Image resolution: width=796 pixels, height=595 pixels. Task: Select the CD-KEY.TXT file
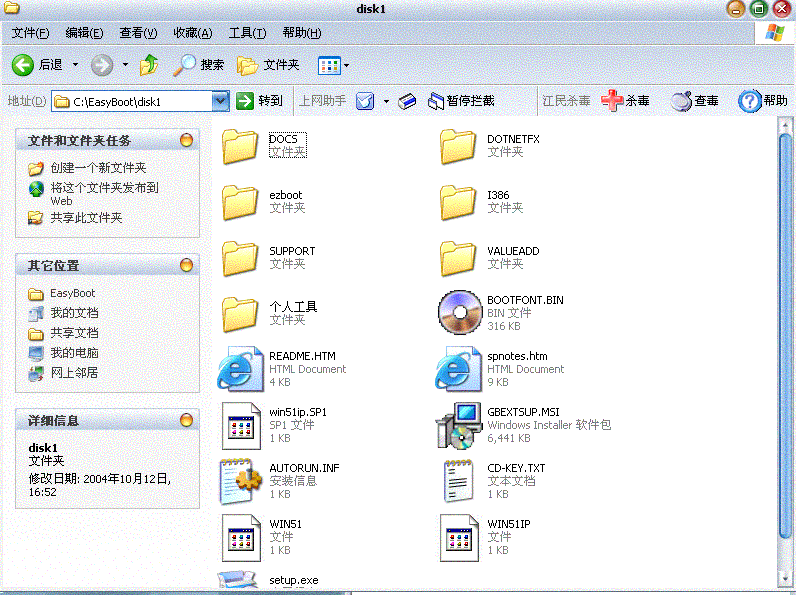(x=492, y=481)
